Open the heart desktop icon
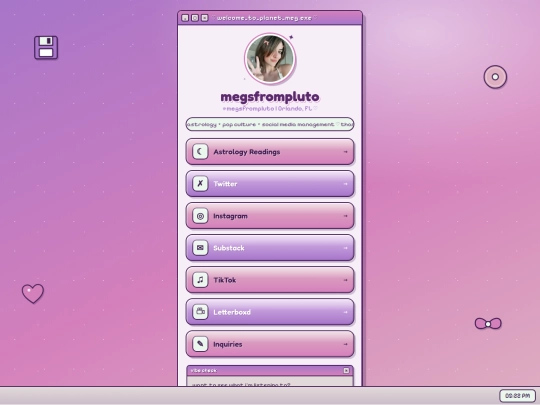This screenshot has height=405, width=540. pos(33,293)
